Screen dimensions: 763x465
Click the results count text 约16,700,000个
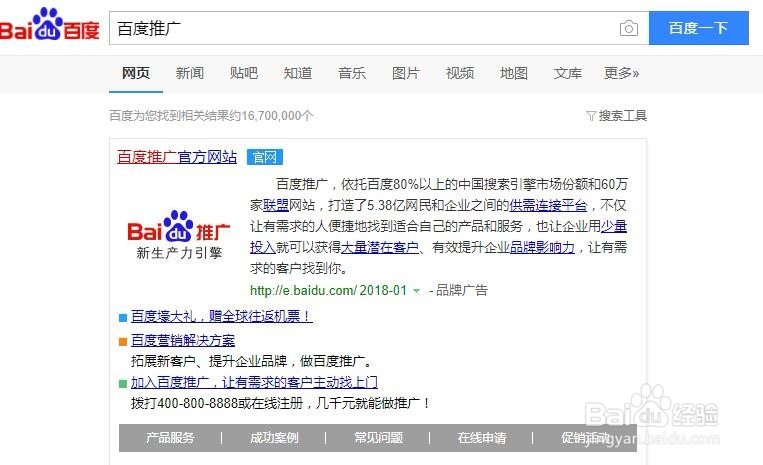point(271,116)
